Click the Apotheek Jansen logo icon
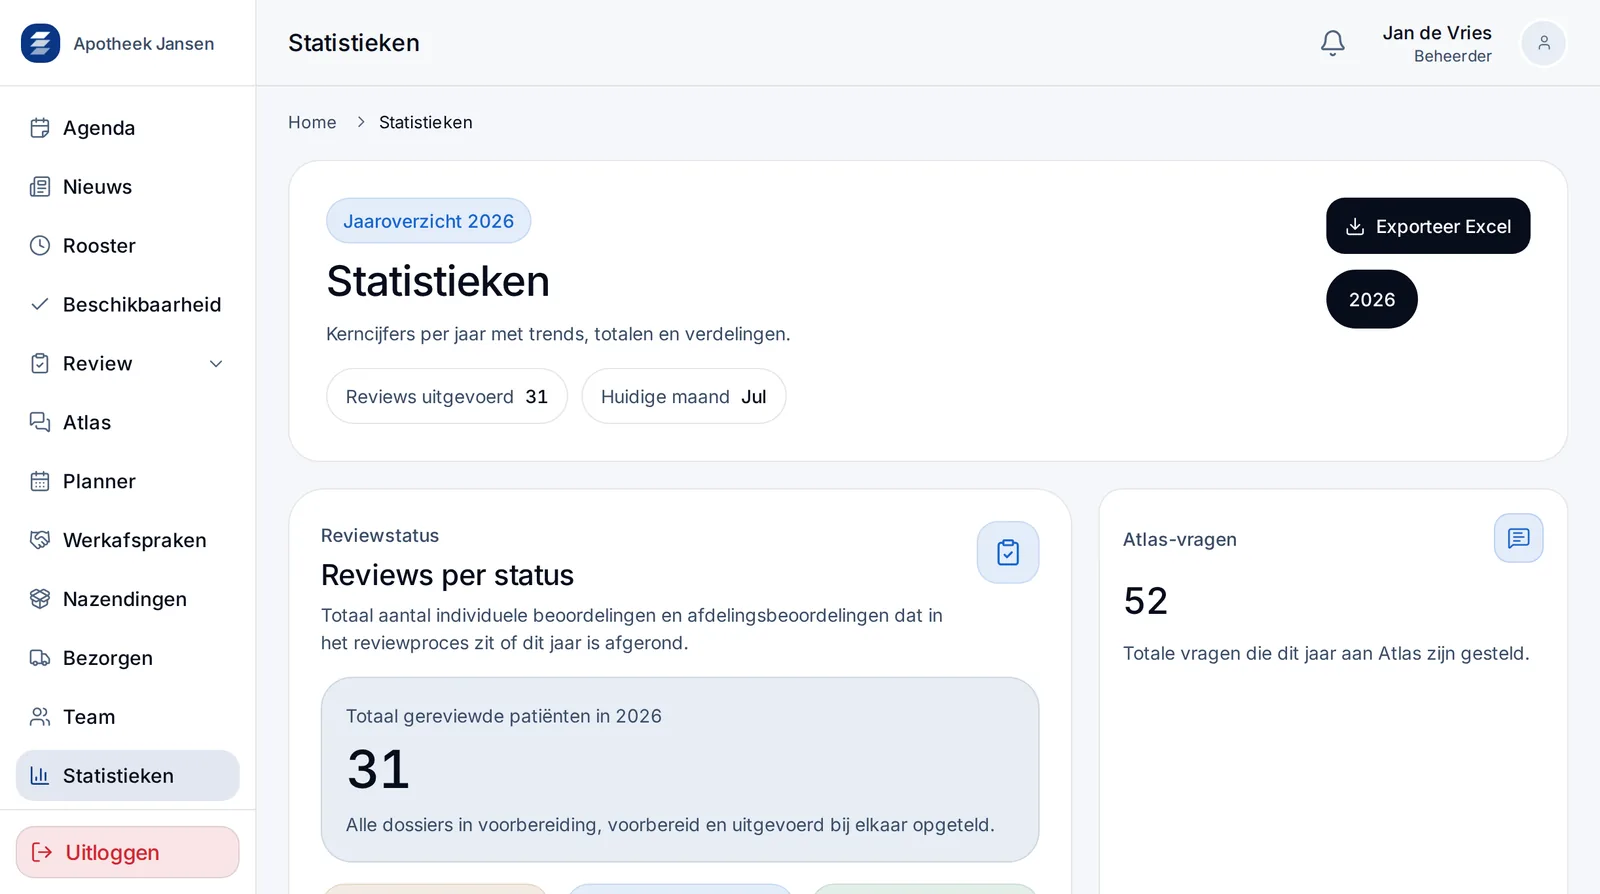This screenshot has width=1600, height=894. pyautogui.click(x=40, y=43)
